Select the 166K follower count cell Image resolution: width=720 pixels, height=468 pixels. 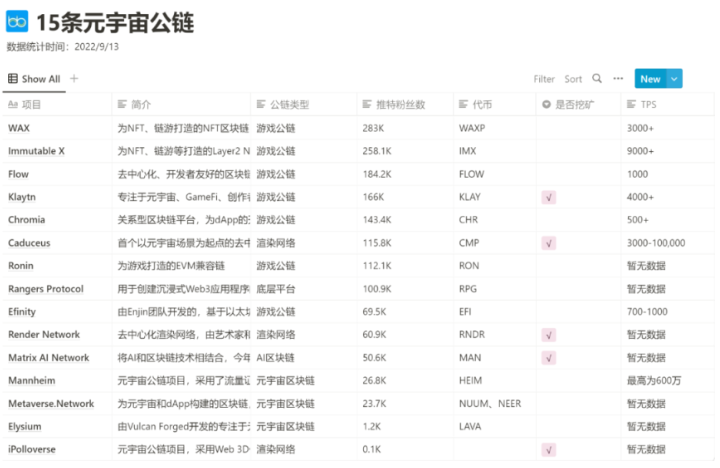tap(405, 197)
